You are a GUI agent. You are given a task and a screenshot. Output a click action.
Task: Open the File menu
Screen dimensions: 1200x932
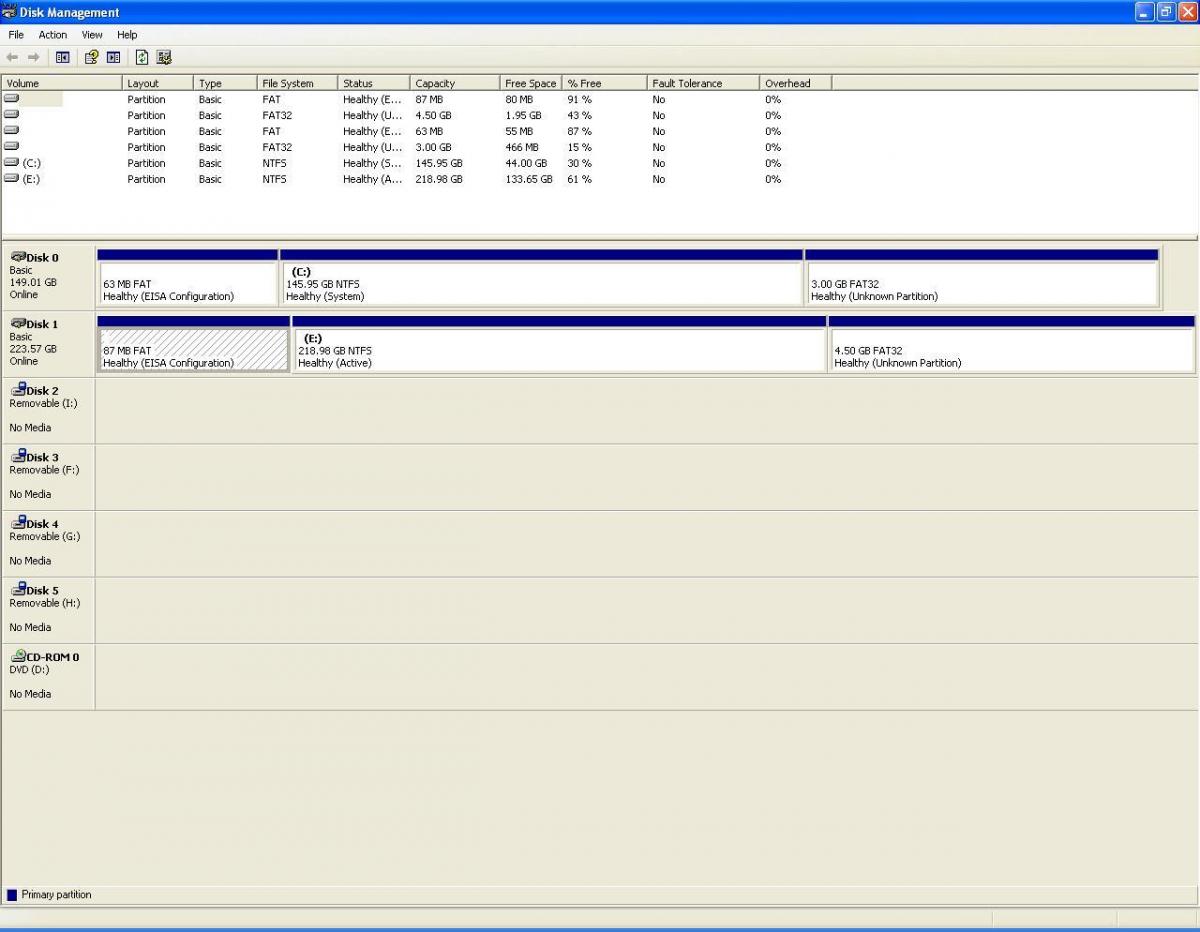16,35
